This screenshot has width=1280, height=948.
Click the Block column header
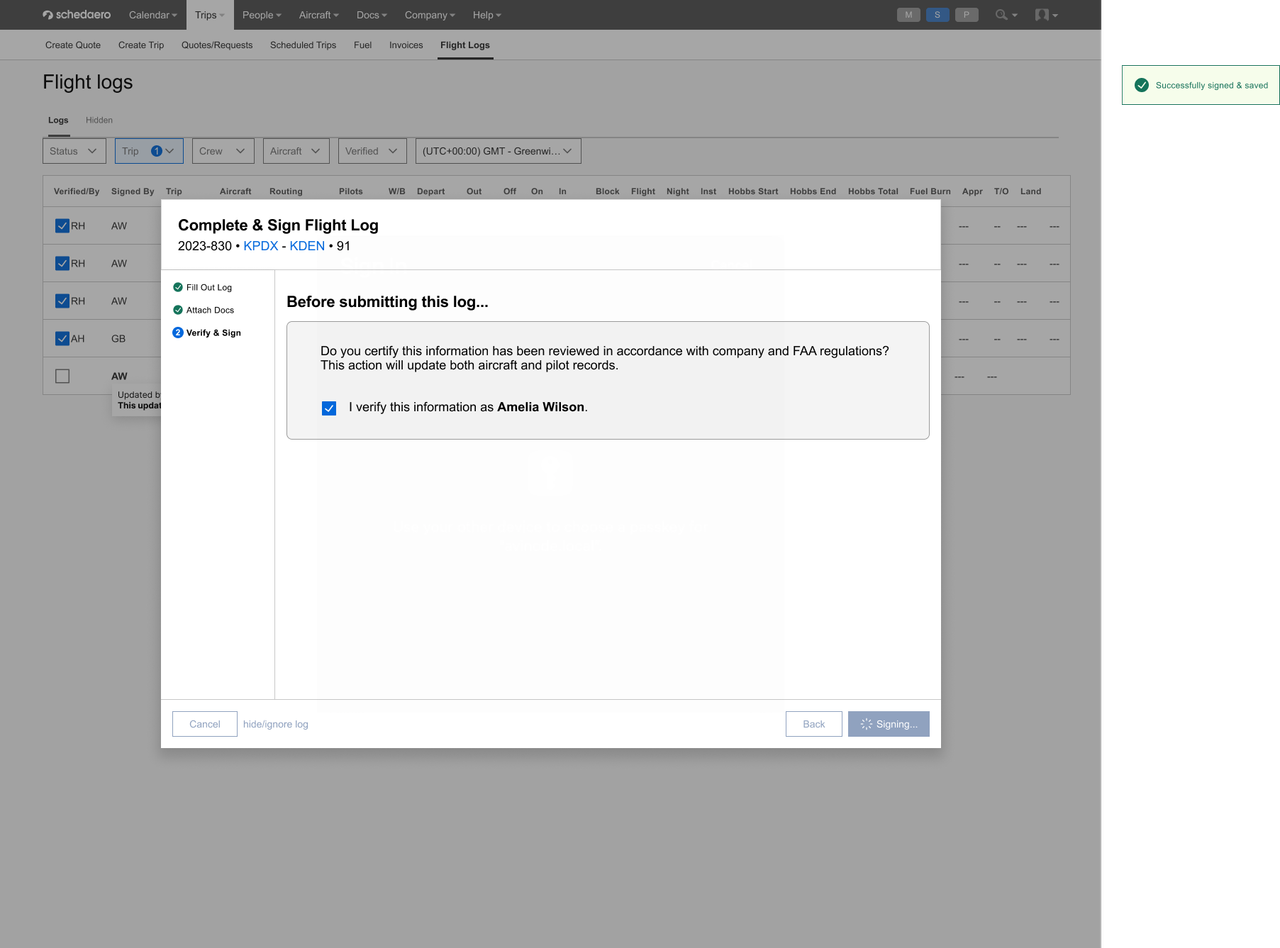[x=607, y=191]
